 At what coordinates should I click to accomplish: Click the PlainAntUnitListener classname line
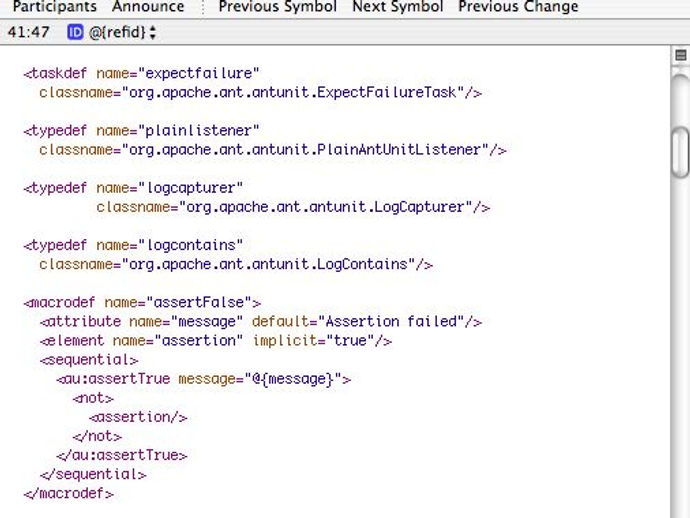click(273, 150)
